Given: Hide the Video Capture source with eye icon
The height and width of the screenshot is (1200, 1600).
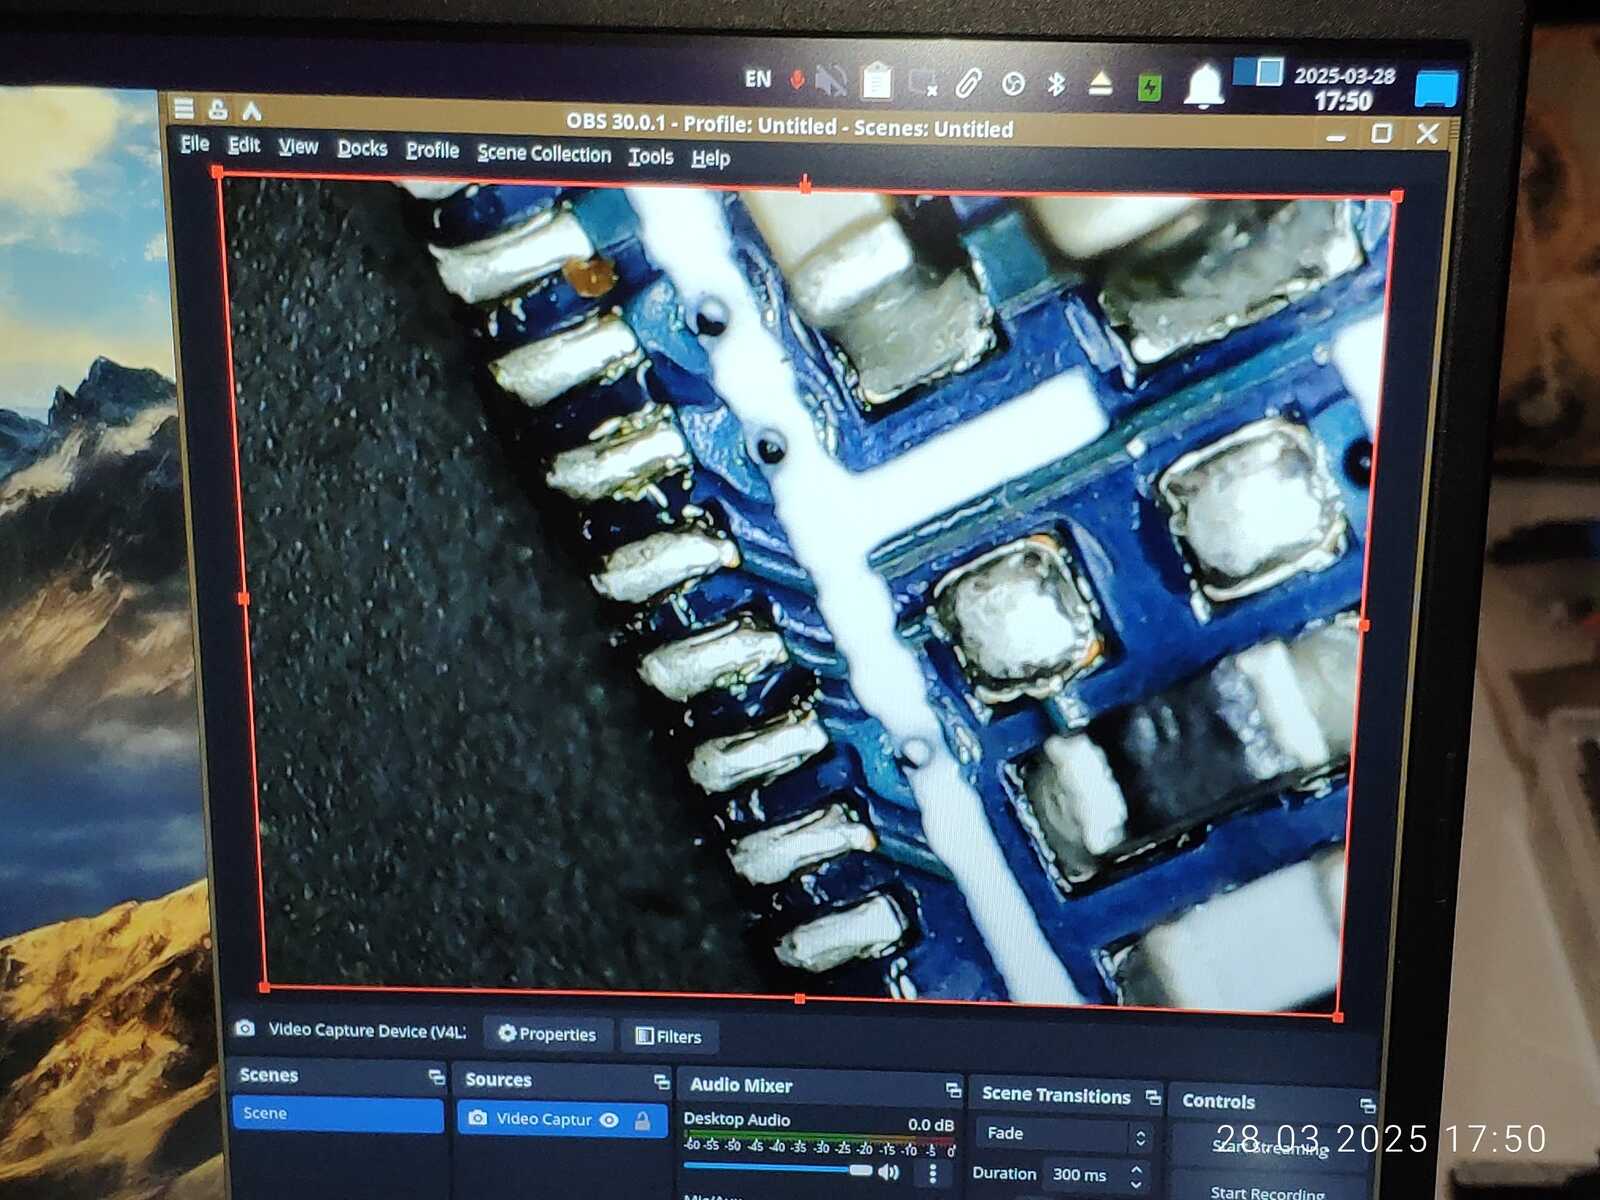Looking at the screenshot, I should (x=609, y=1120).
